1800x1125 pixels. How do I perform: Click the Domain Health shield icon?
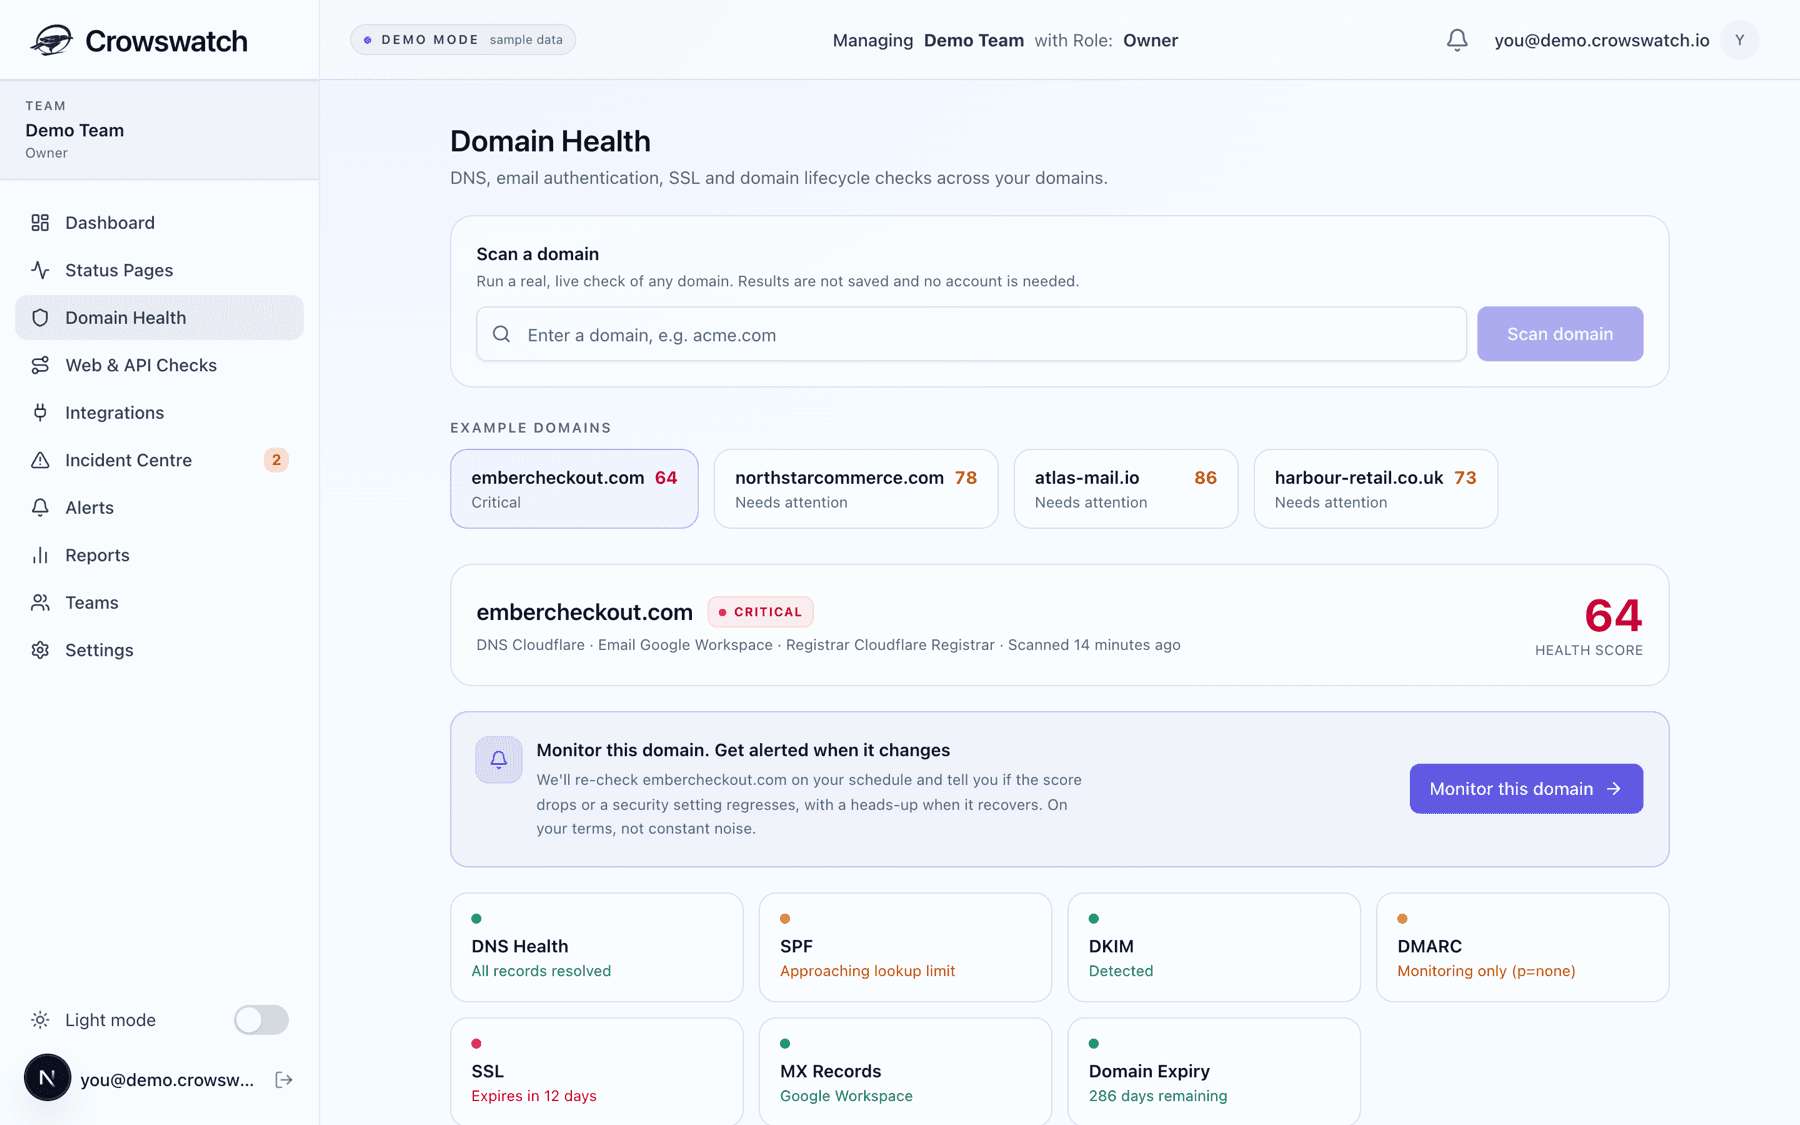[40, 318]
